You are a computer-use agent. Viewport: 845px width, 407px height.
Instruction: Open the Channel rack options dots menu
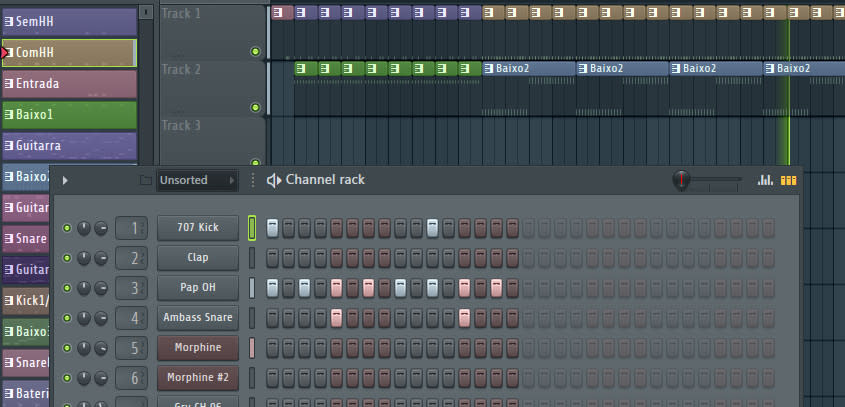253,180
